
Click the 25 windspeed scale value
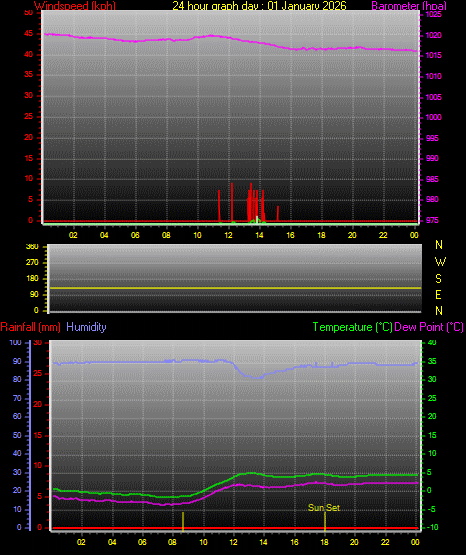(x=28, y=116)
